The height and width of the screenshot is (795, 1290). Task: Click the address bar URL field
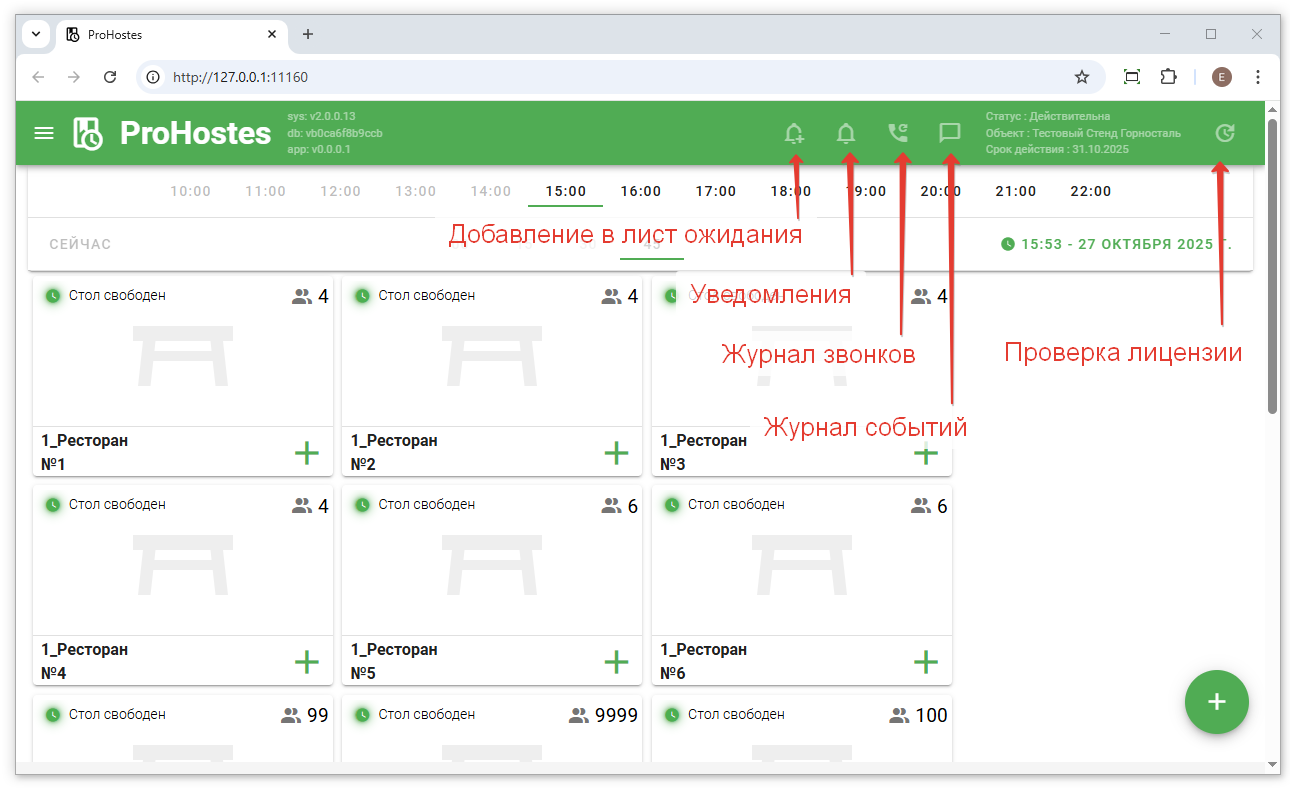coord(600,77)
